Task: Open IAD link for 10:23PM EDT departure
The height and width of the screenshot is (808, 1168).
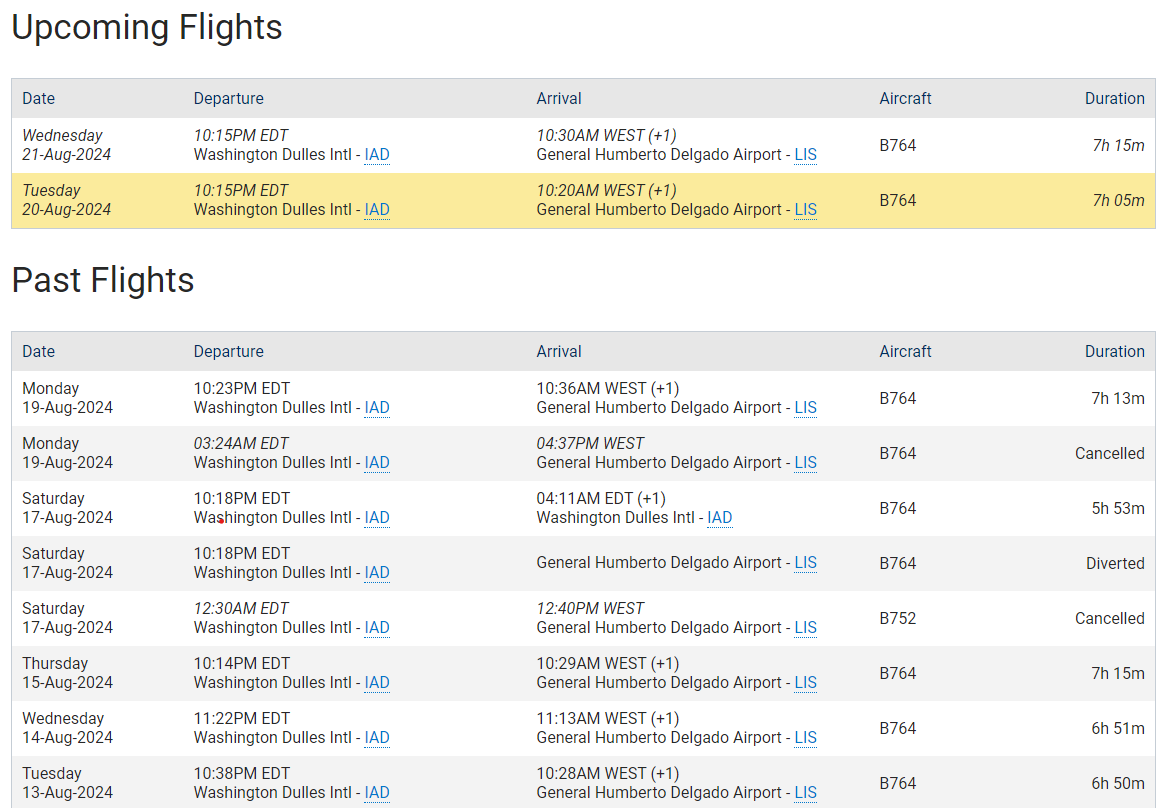Action: coord(377,408)
